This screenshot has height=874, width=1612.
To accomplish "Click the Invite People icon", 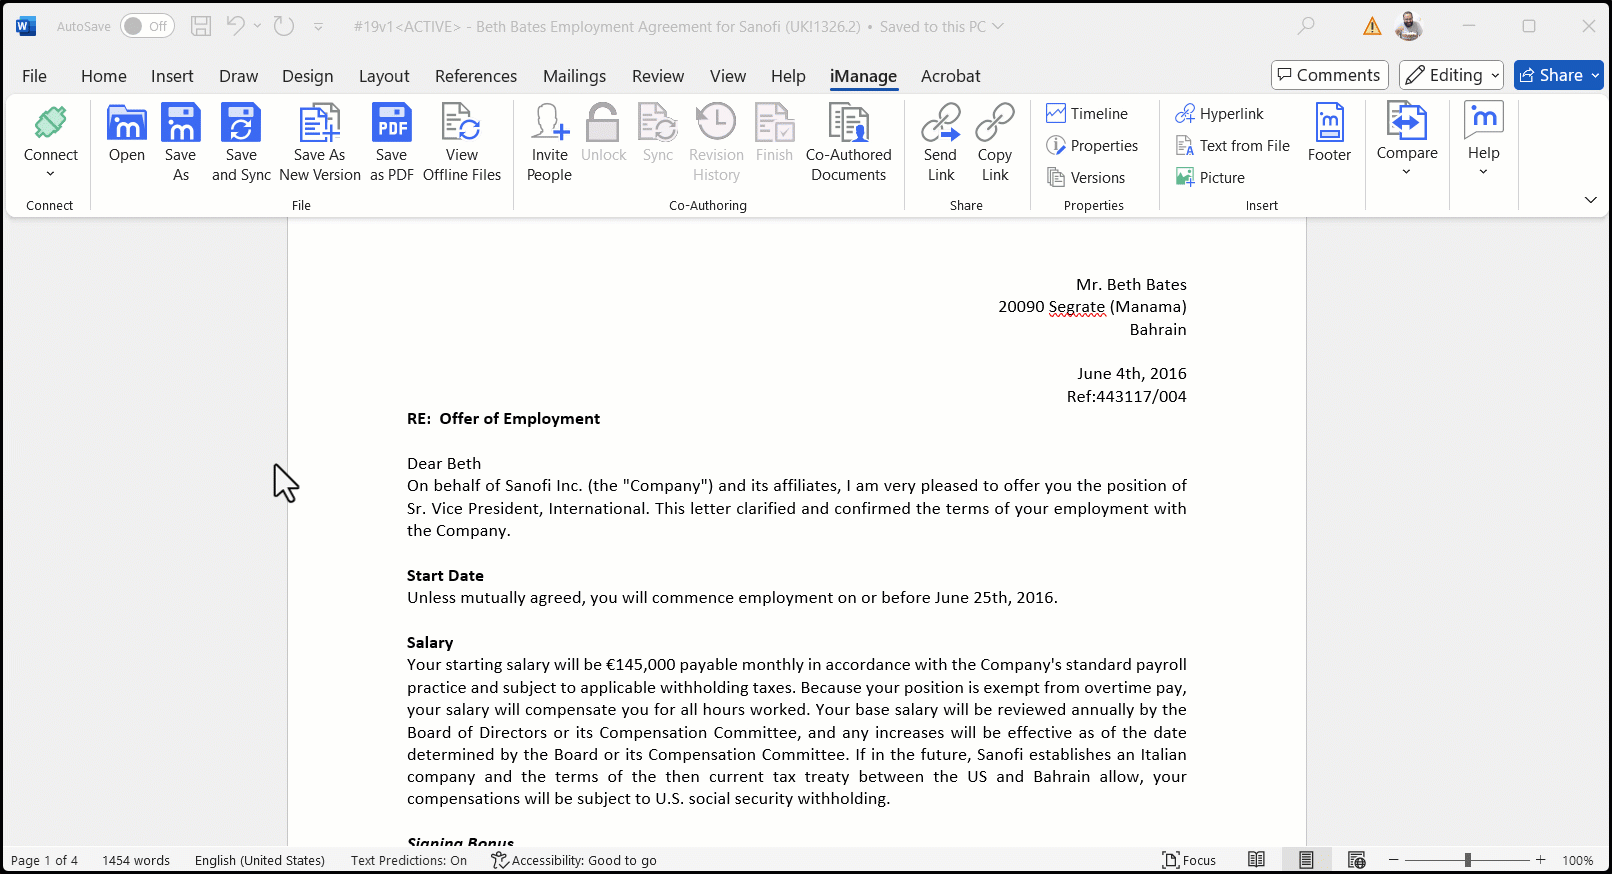I will pyautogui.click(x=549, y=124).
